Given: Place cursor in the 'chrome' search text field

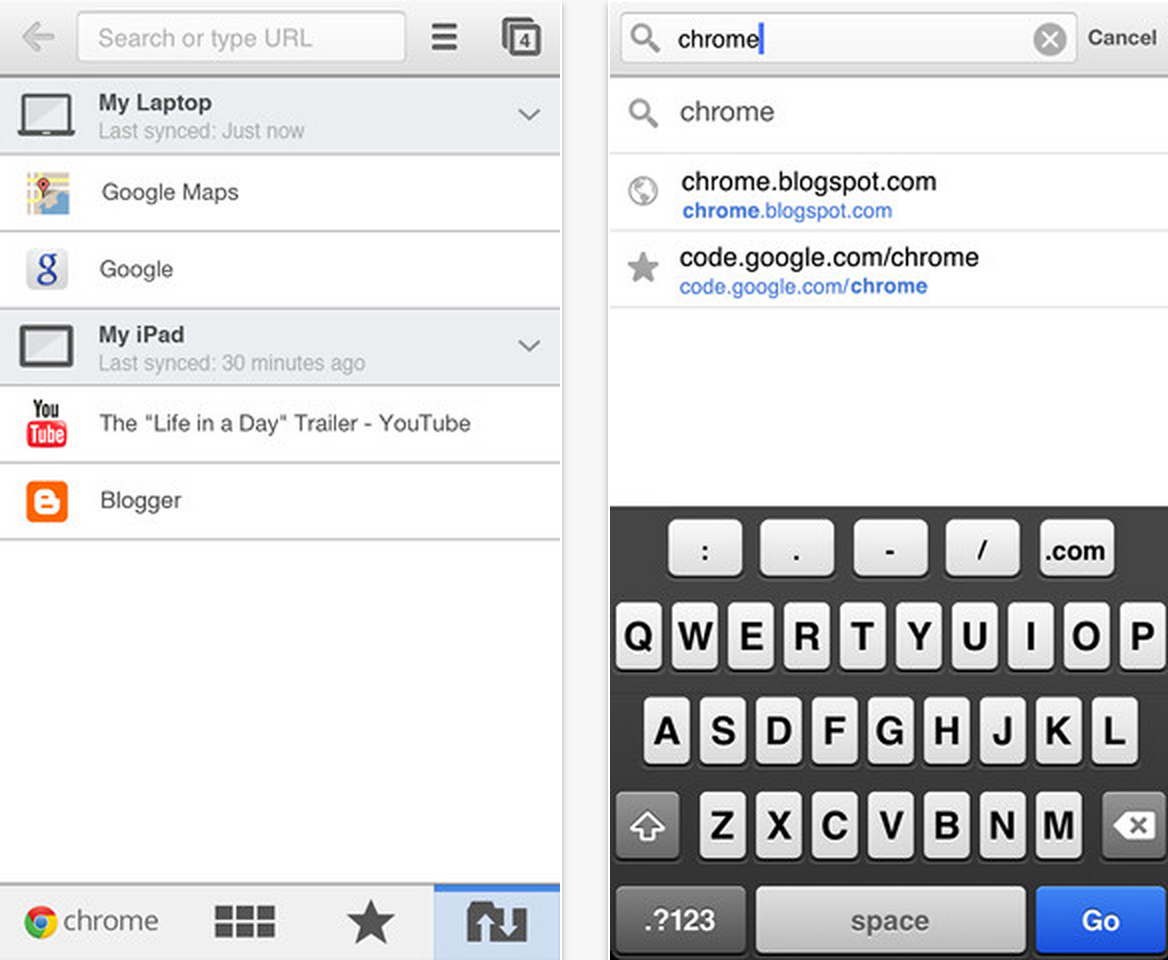Looking at the screenshot, I should (849, 38).
